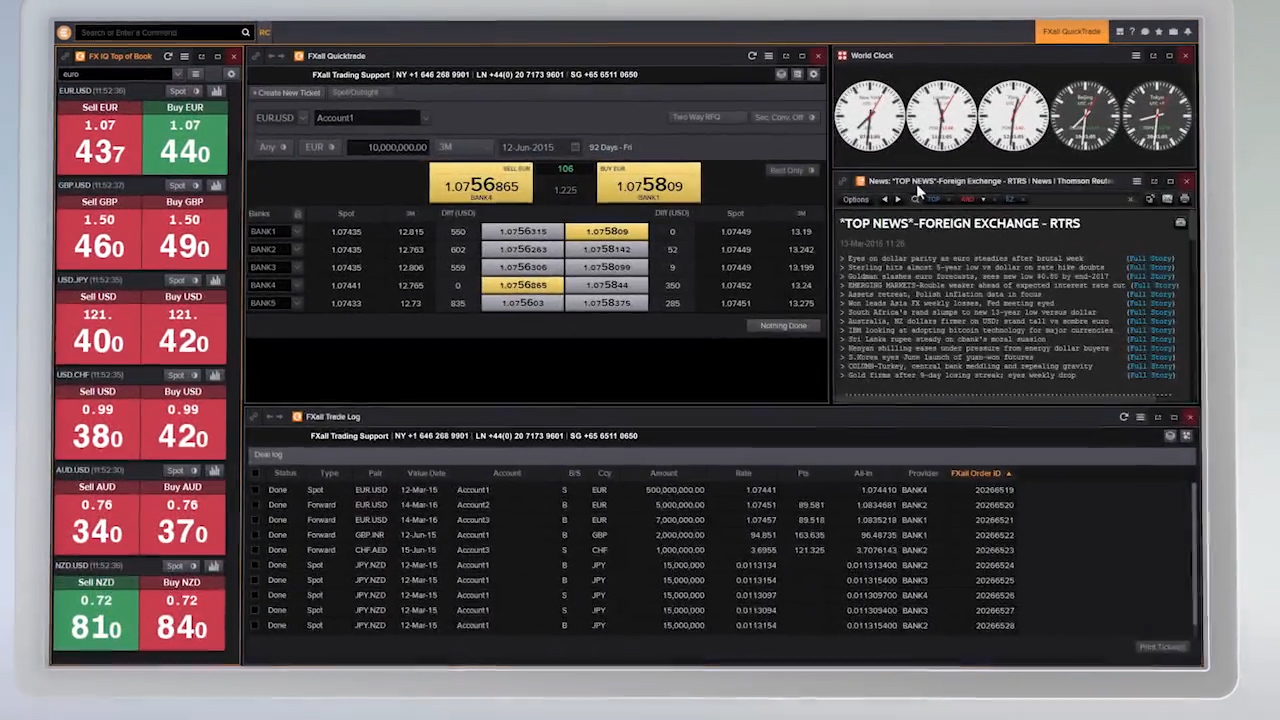This screenshot has width=1280, height=720.
Task: Expand the euro list dropdown
Action: (178, 74)
